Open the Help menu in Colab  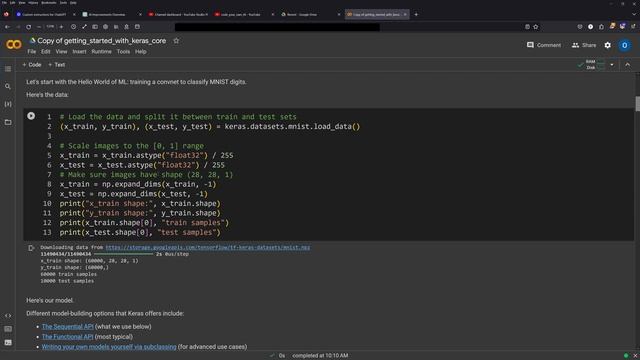(141, 52)
